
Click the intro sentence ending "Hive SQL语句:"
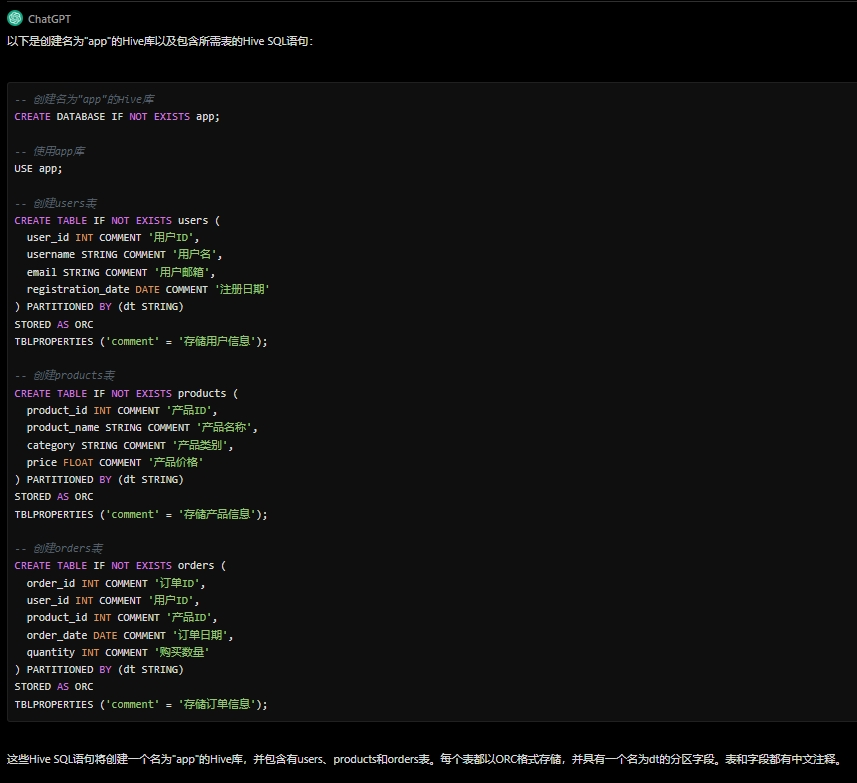[x=160, y=42]
